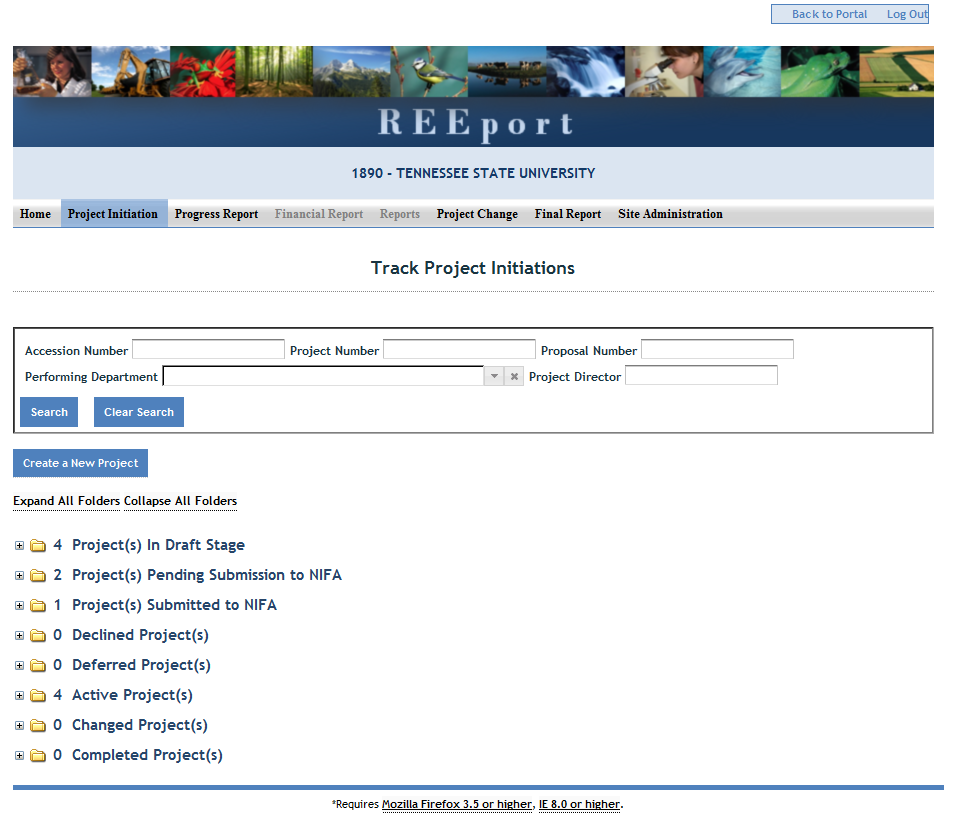The image size is (953, 816).
Task: Focus the Proposal Number field
Action: (717, 349)
